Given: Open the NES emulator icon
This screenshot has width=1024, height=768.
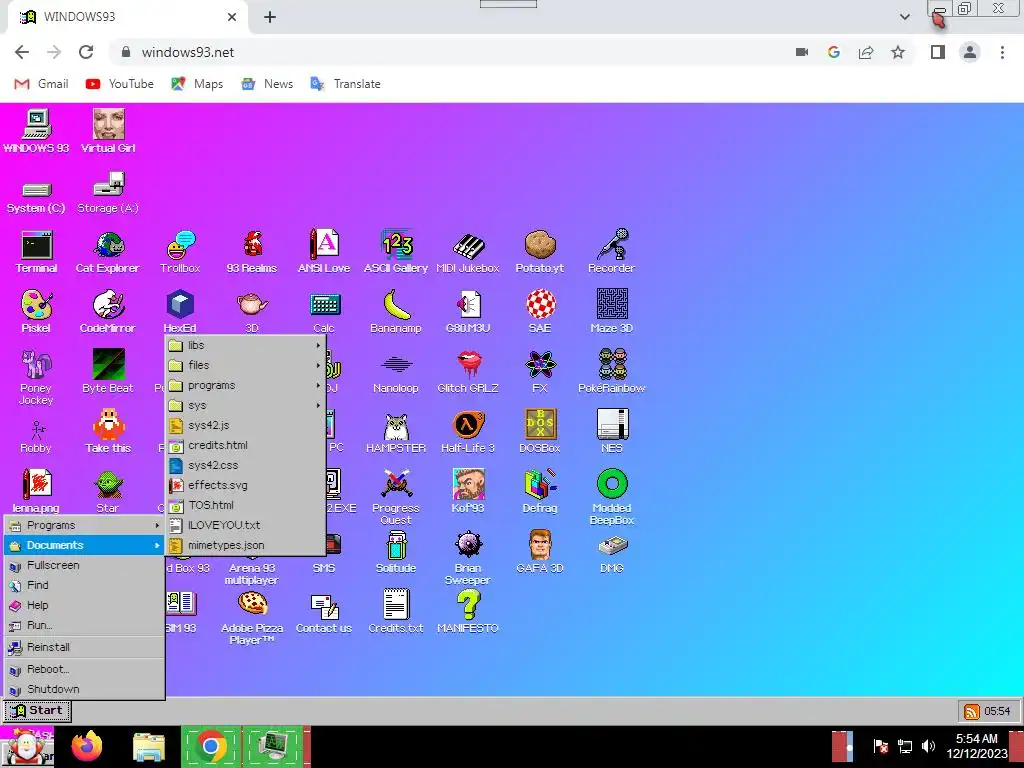Looking at the screenshot, I should pos(612,432).
